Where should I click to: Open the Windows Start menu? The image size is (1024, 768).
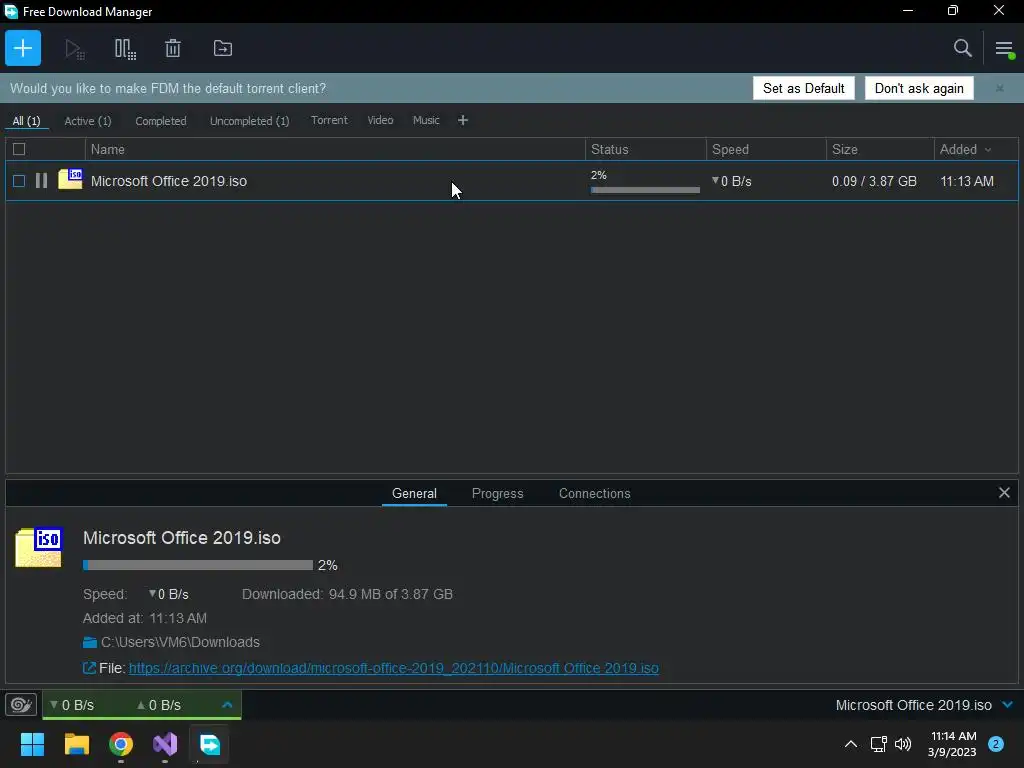coord(32,744)
